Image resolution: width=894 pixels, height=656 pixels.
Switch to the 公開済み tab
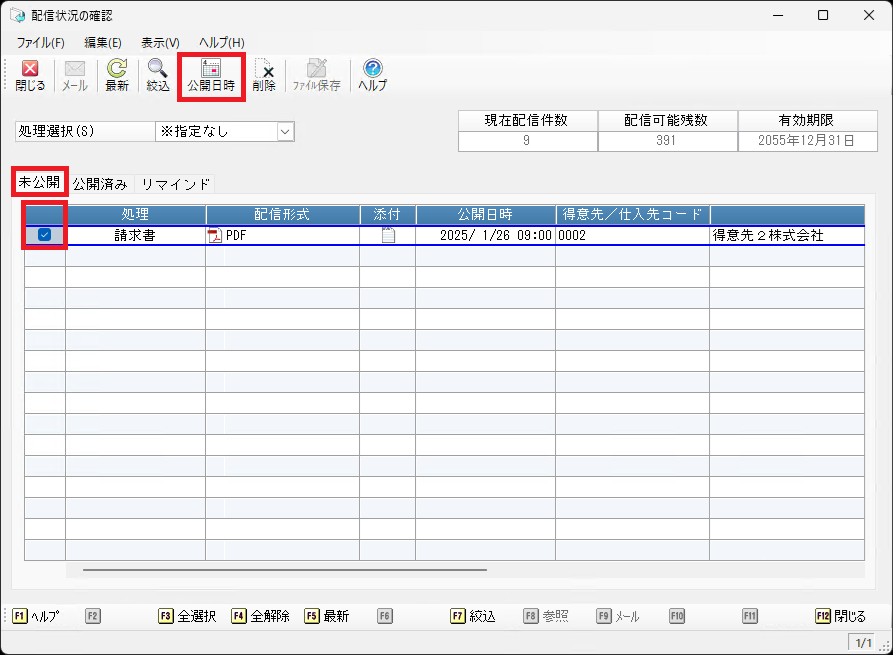point(100,184)
